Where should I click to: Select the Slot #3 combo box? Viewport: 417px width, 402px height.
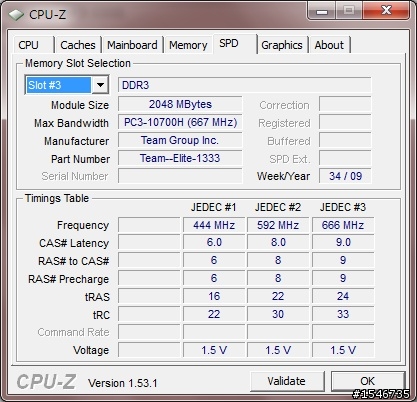[67, 85]
